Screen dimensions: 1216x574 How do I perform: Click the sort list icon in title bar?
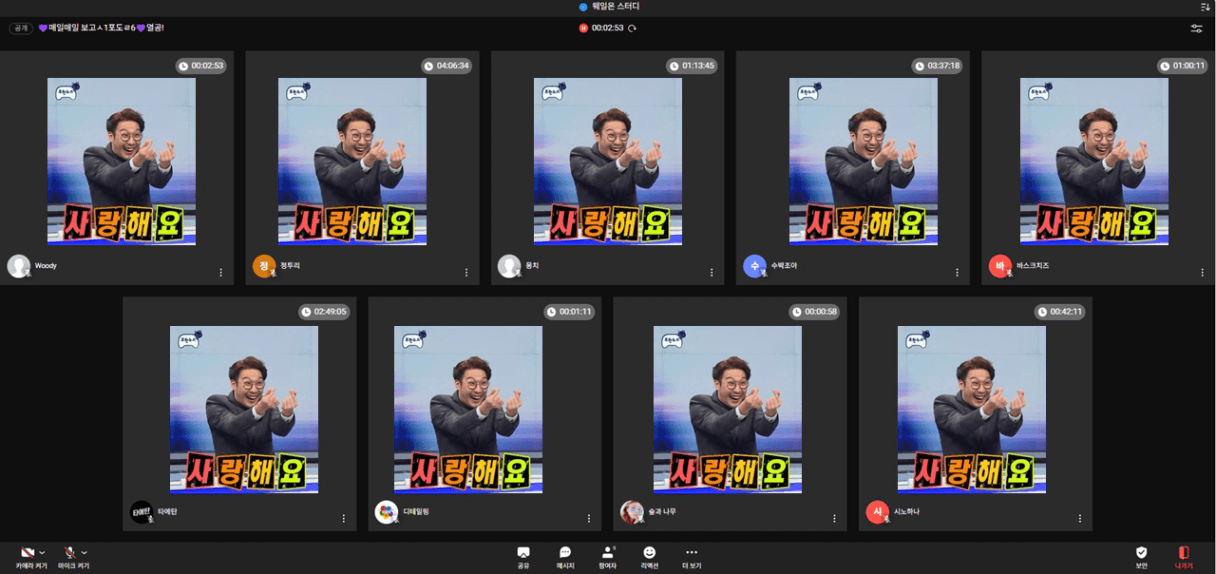click(1205, 7)
